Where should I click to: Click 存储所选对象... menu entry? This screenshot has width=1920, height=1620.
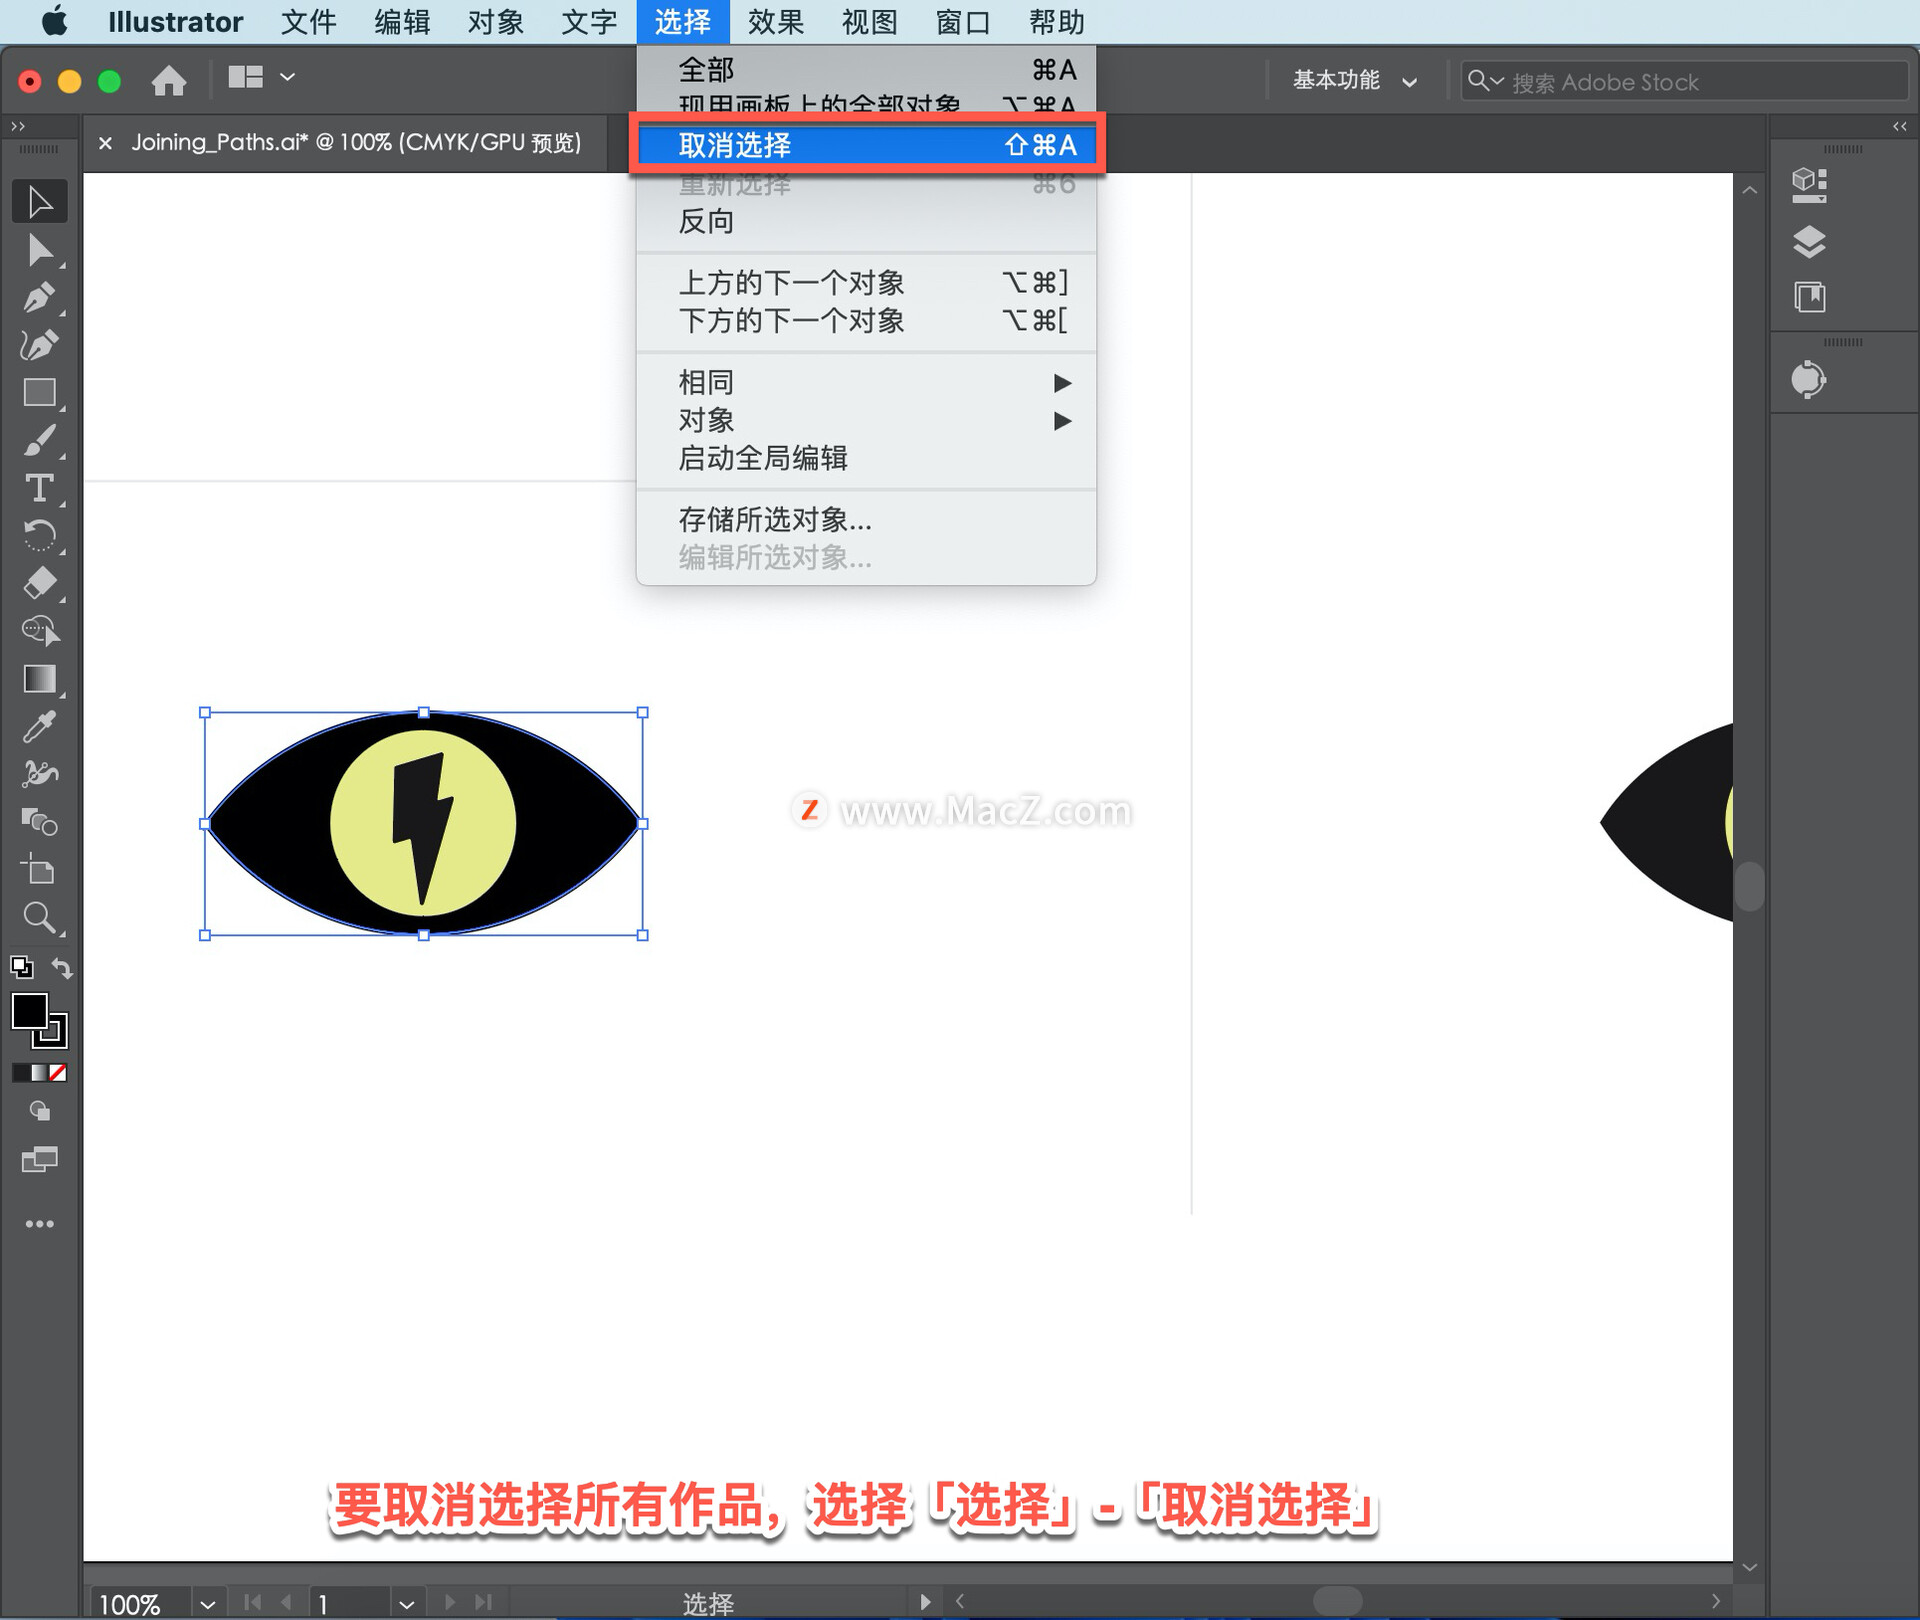pos(775,520)
